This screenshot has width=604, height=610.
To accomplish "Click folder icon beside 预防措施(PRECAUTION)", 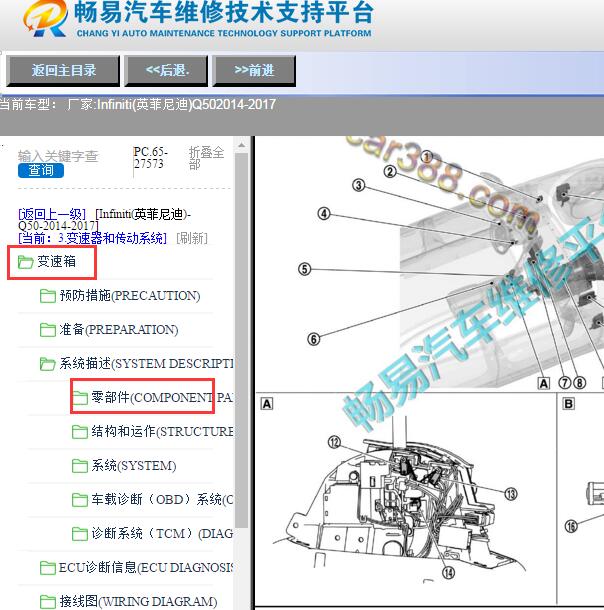I will tap(48, 296).
